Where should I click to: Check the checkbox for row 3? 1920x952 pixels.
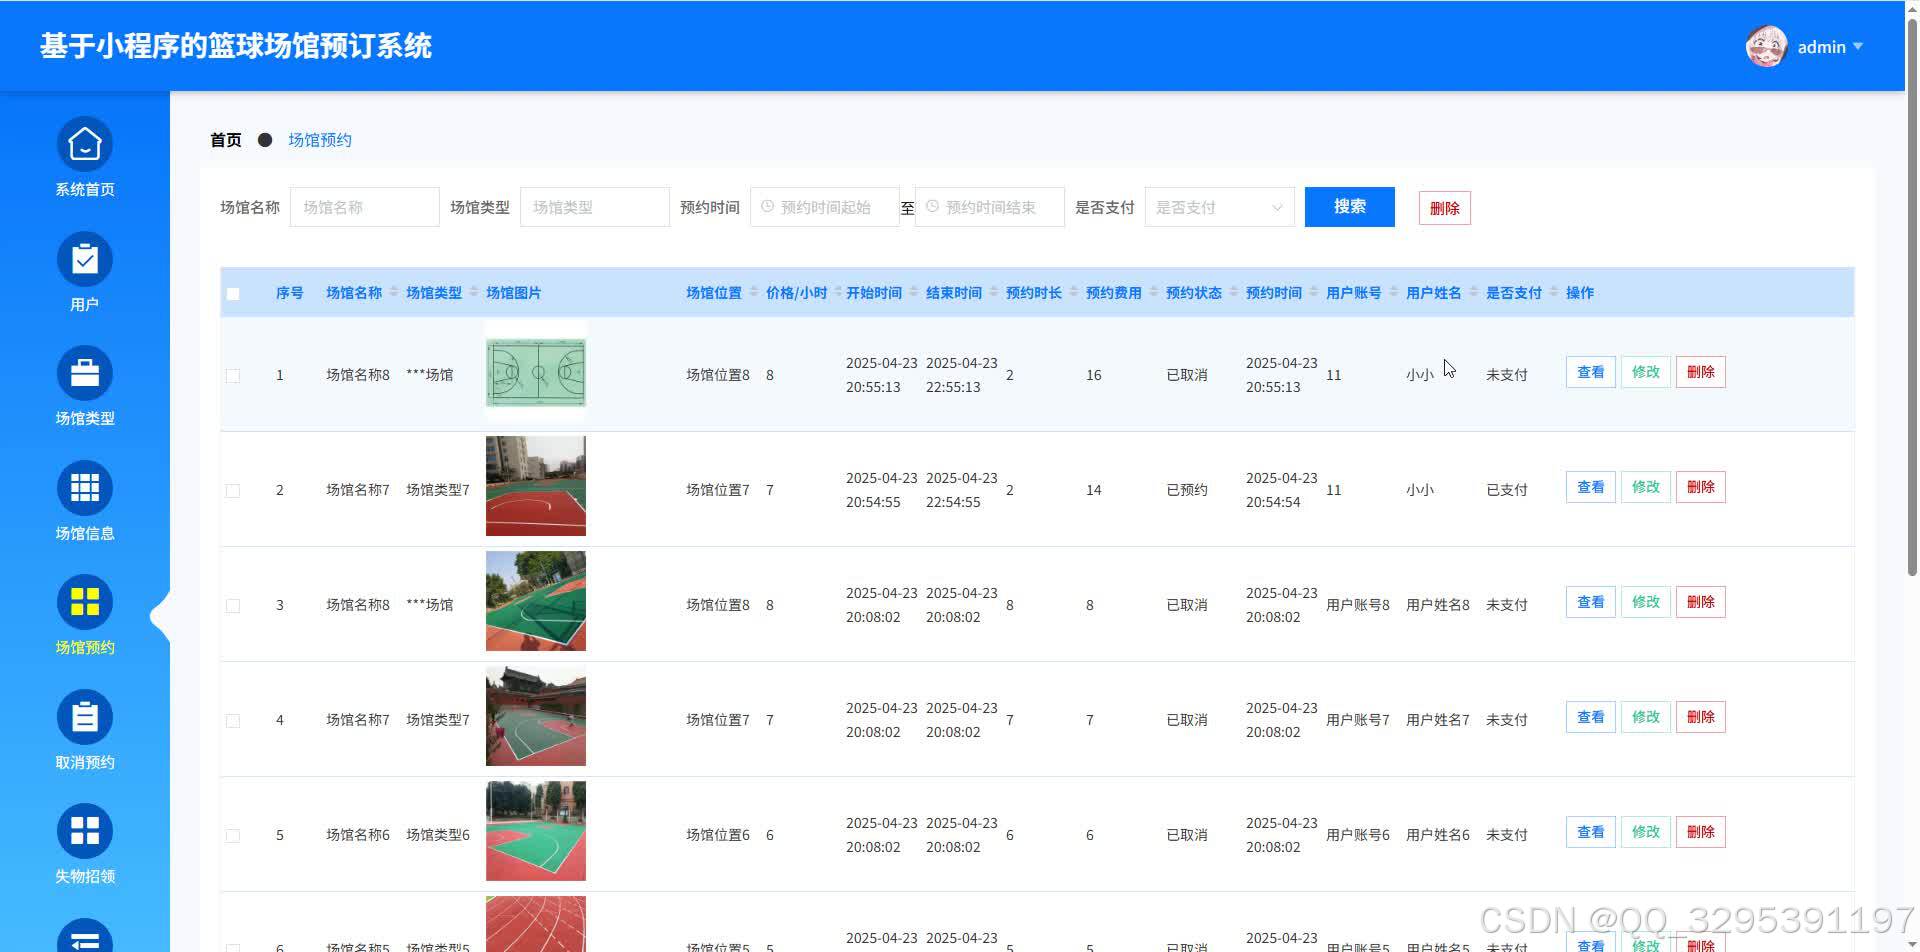pos(233,605)
